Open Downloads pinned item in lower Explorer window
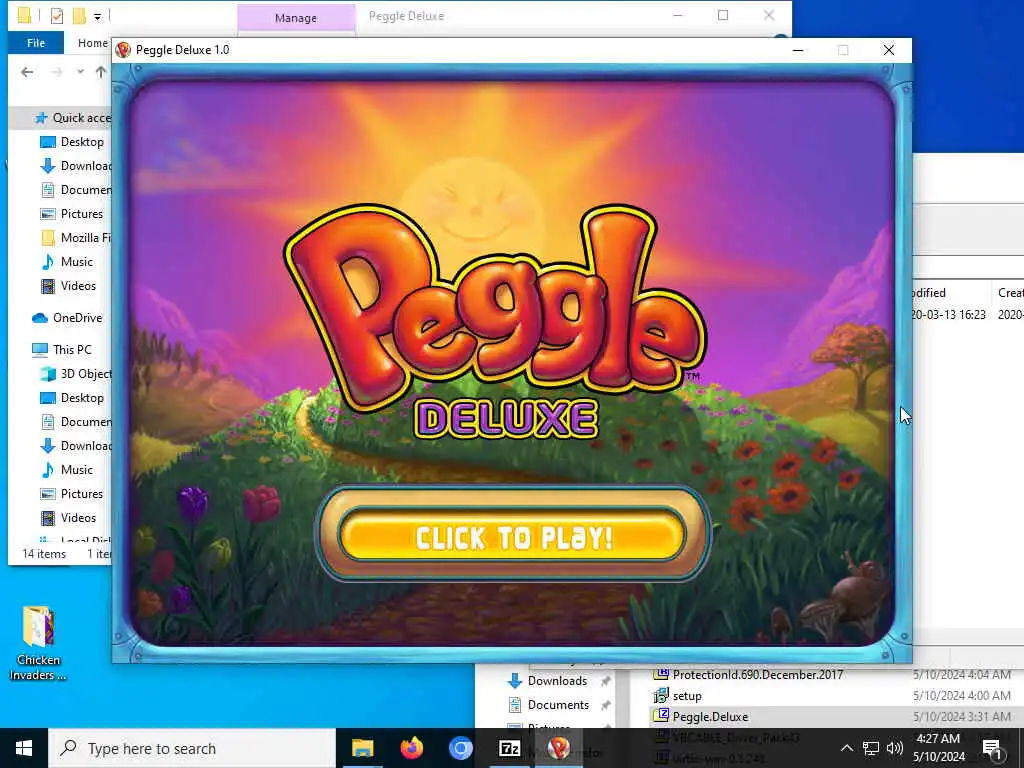Image resolution: width=1024 pixels, height=768 pixels. [x=557, y=680]
